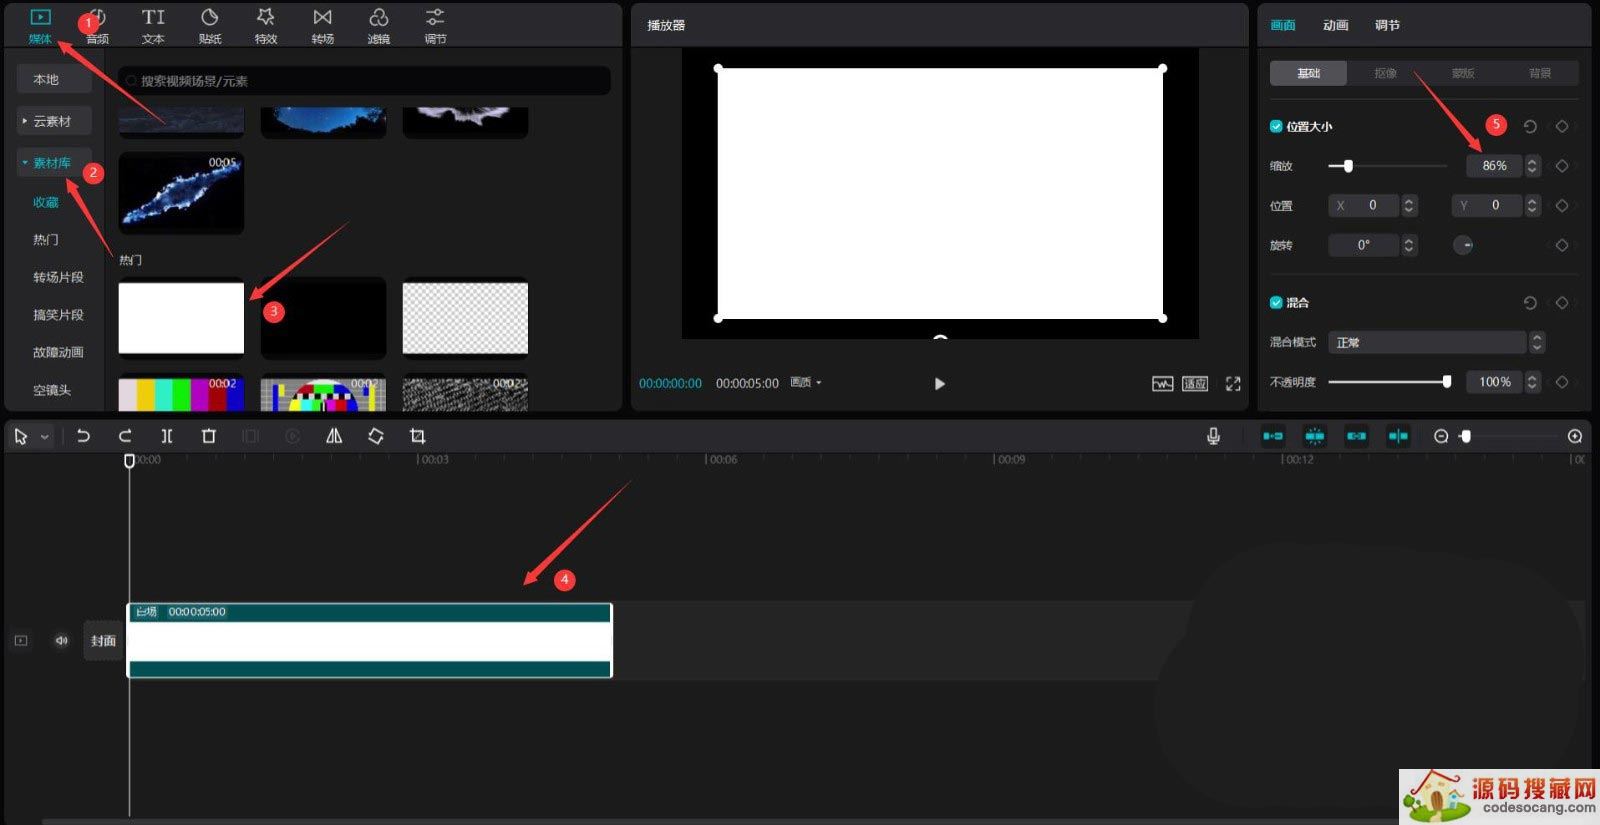The image size is (1600, 825).
Task: Switch to the 蒙版 sub-tab
Action: [x=1463, y=73]
